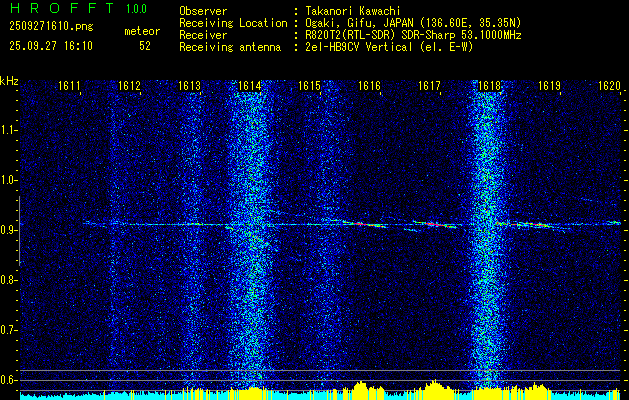Select the 0.6 frequency axis label
Screen dimensions: 629x400
9,379
